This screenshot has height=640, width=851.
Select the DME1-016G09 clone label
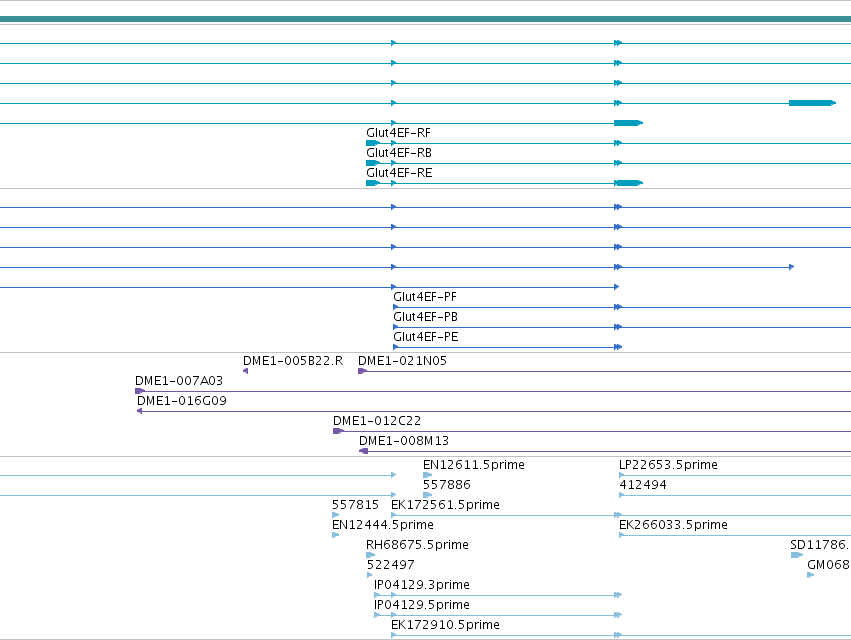(x=182, y=401)
